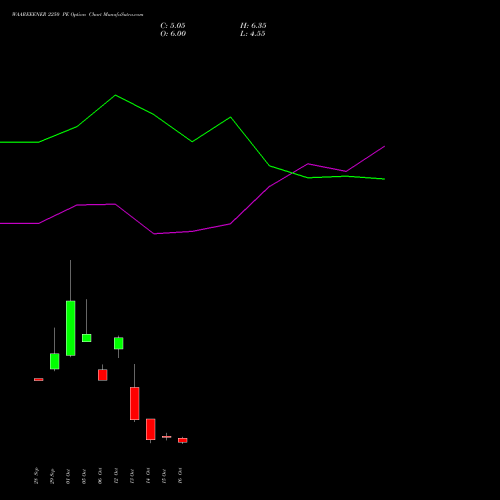Click the tallest green candlestick body
Image resolution: width=500 pixels, height=500 pixels.
point(71,328)
